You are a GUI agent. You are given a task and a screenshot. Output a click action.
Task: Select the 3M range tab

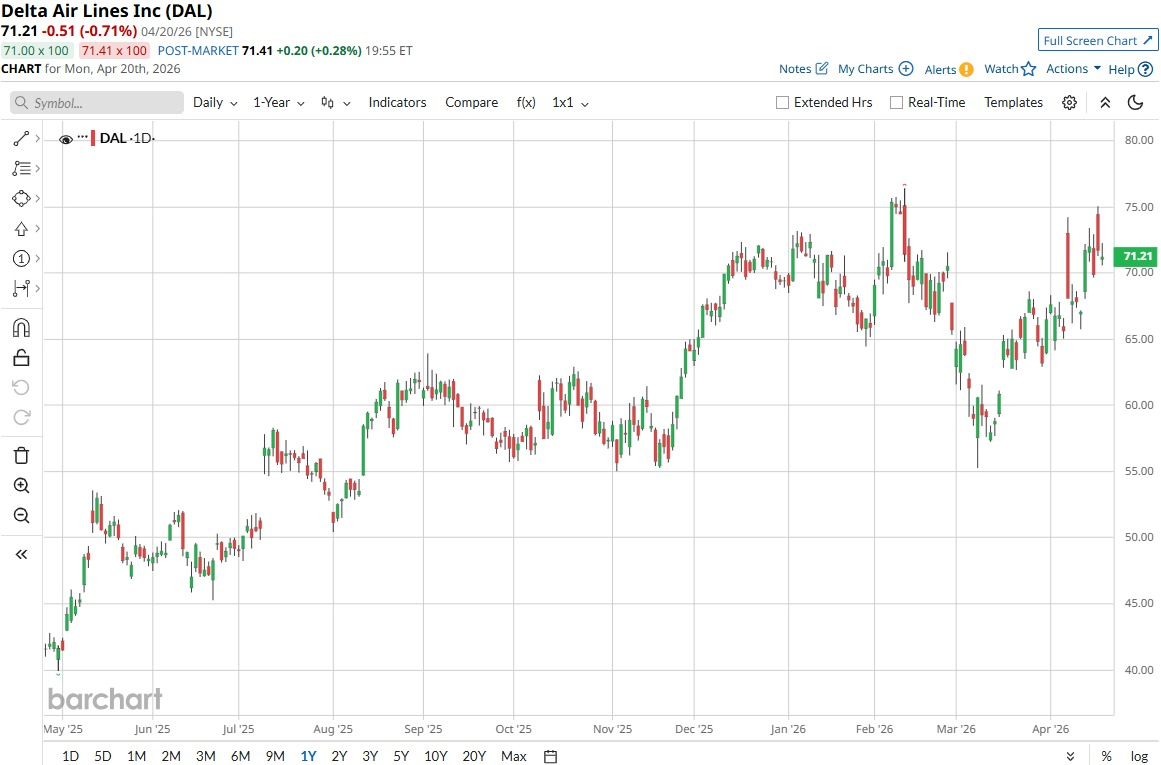click(x=206, y=756)
